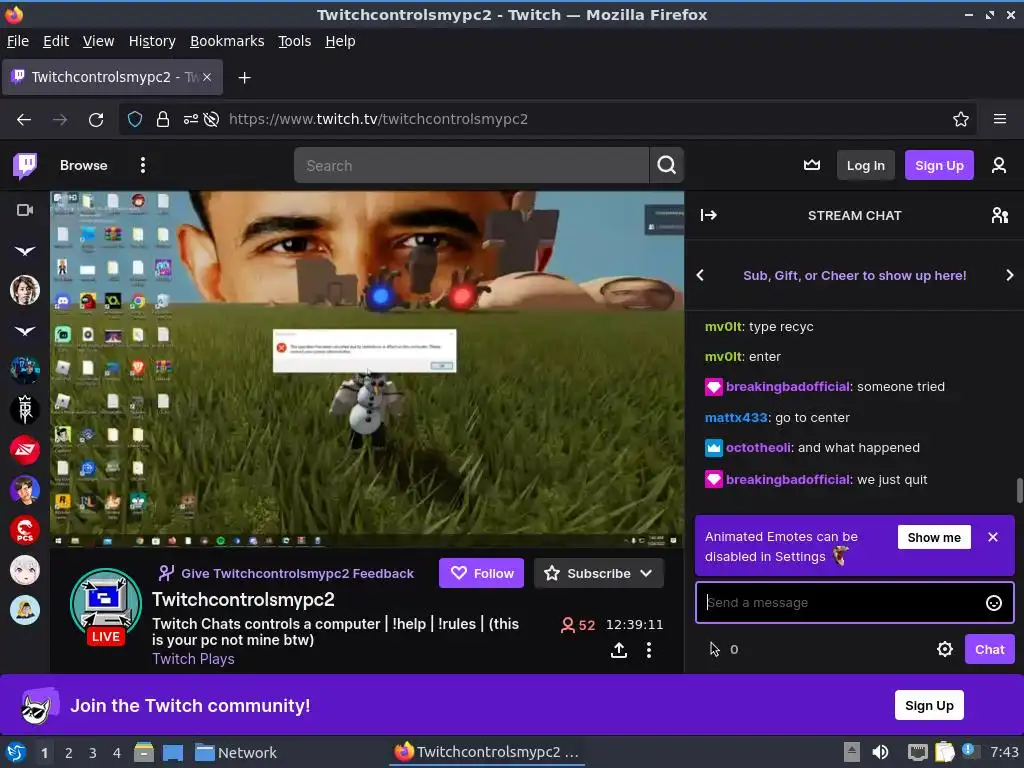The height and width of the screenshot is (768, 1024).
Task: Go back to previous page
Action: [24, 120]
